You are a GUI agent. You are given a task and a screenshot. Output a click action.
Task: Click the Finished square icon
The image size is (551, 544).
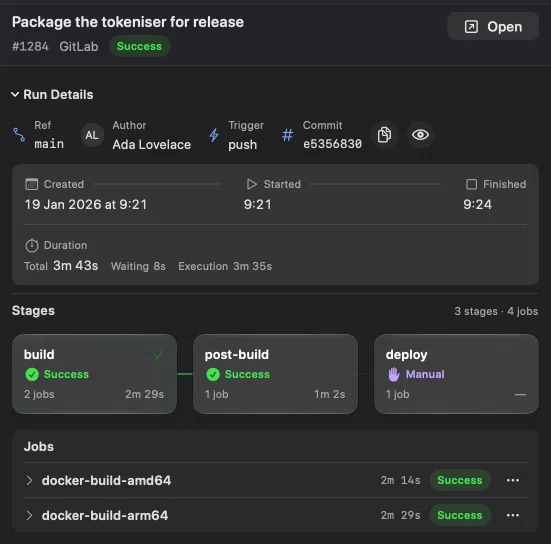click(471, 184)
